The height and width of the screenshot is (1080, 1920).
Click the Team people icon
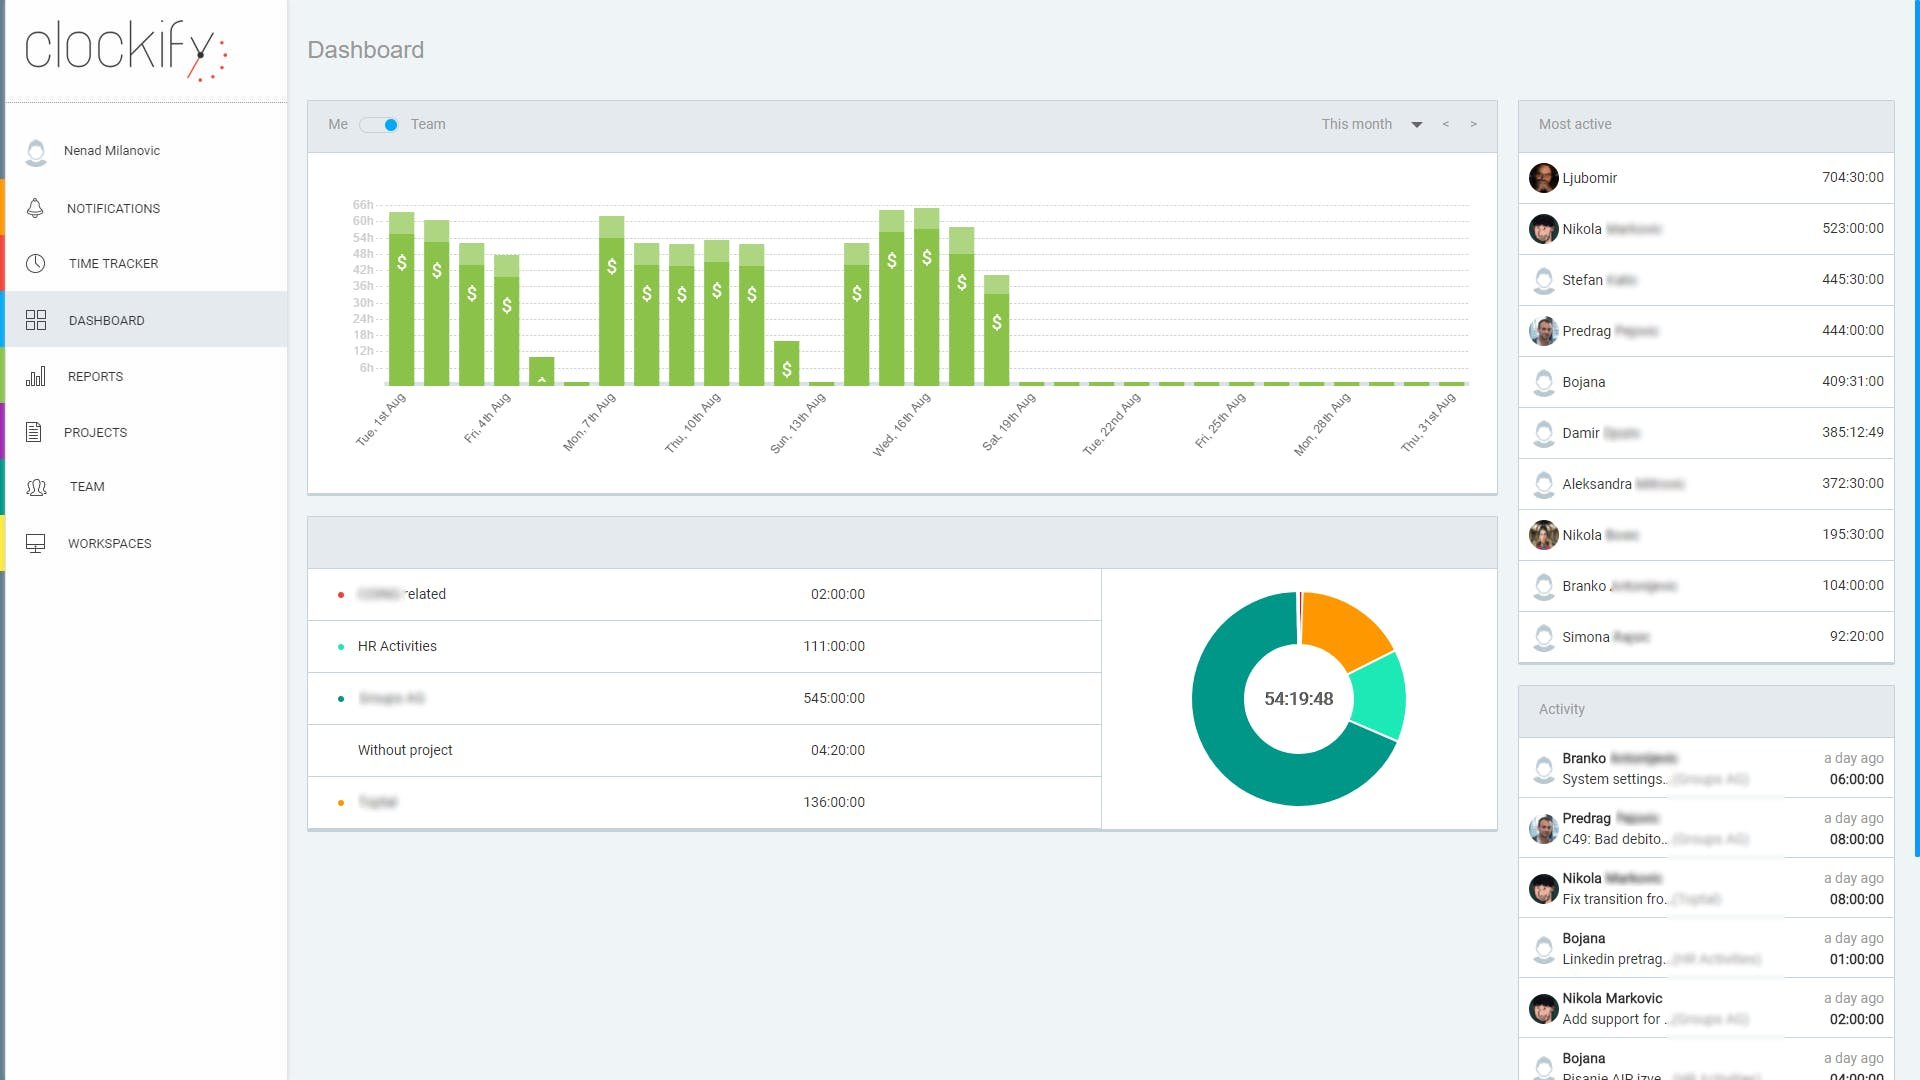coord(36,487)
